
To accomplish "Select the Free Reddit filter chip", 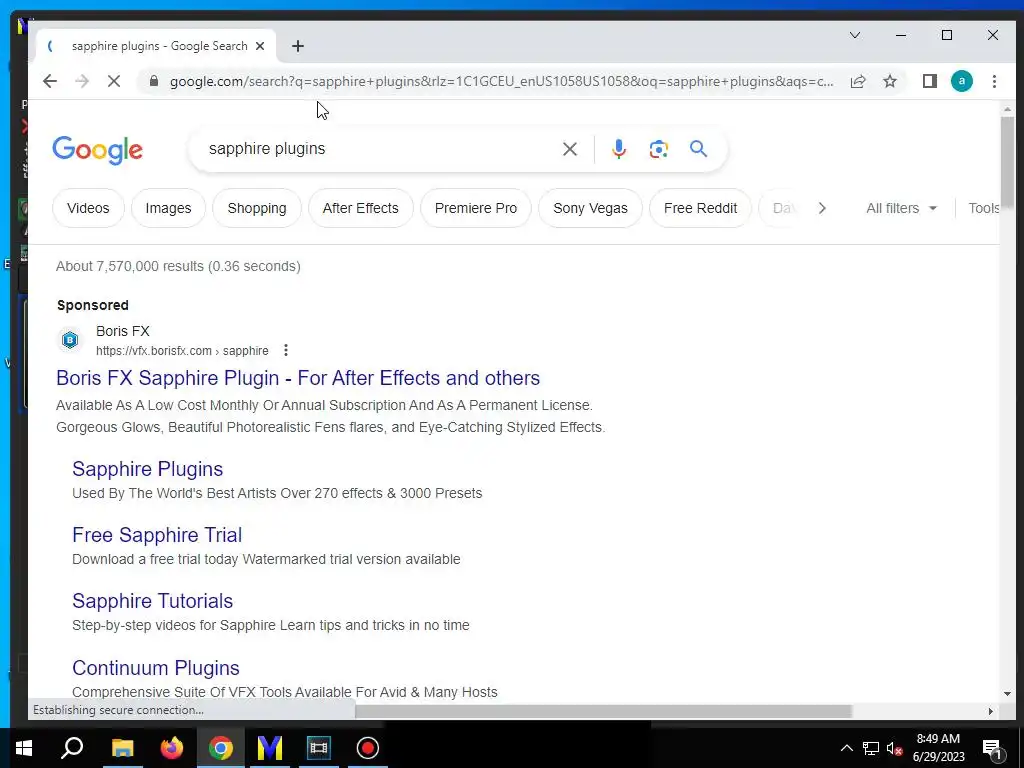I will [701, 208].
